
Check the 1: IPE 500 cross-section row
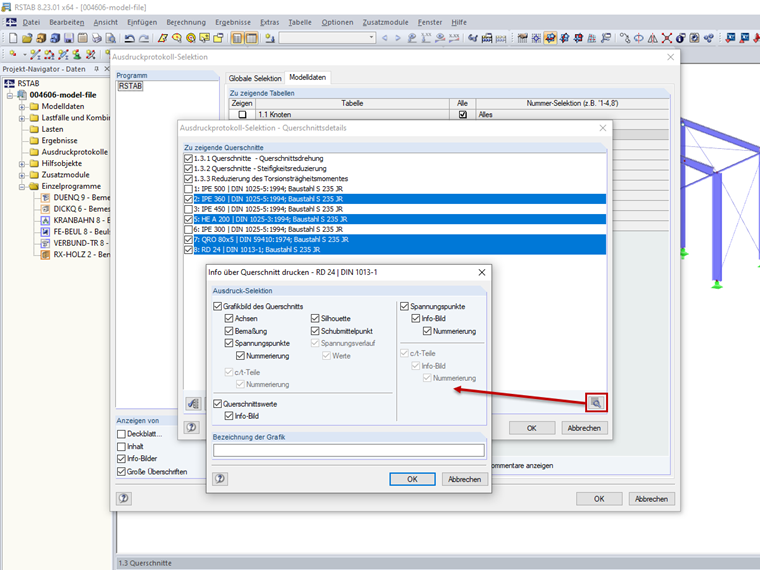(188, 189)
